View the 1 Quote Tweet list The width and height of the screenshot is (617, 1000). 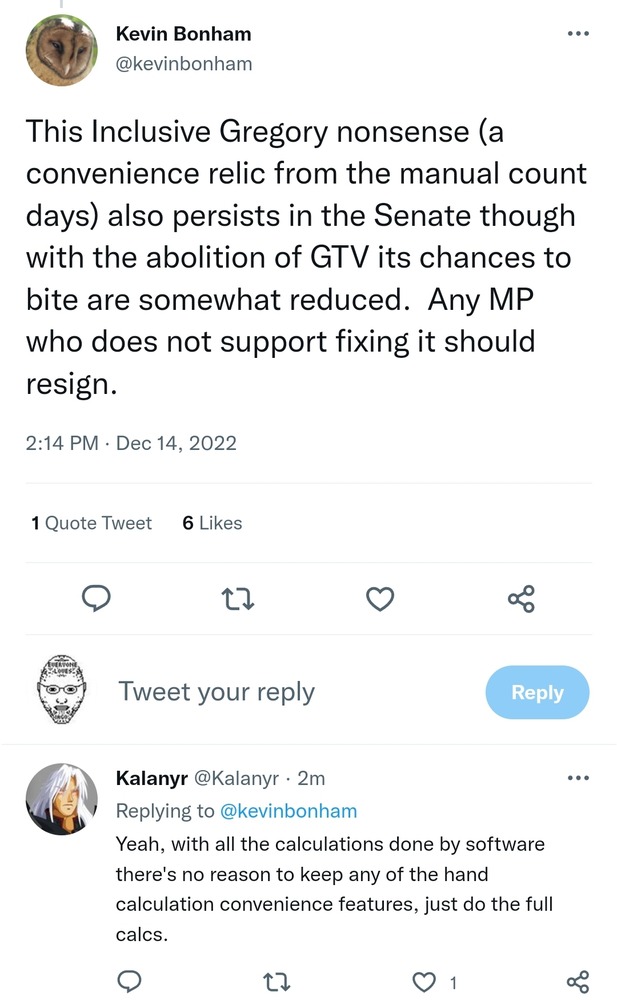[x=92, y=523]
